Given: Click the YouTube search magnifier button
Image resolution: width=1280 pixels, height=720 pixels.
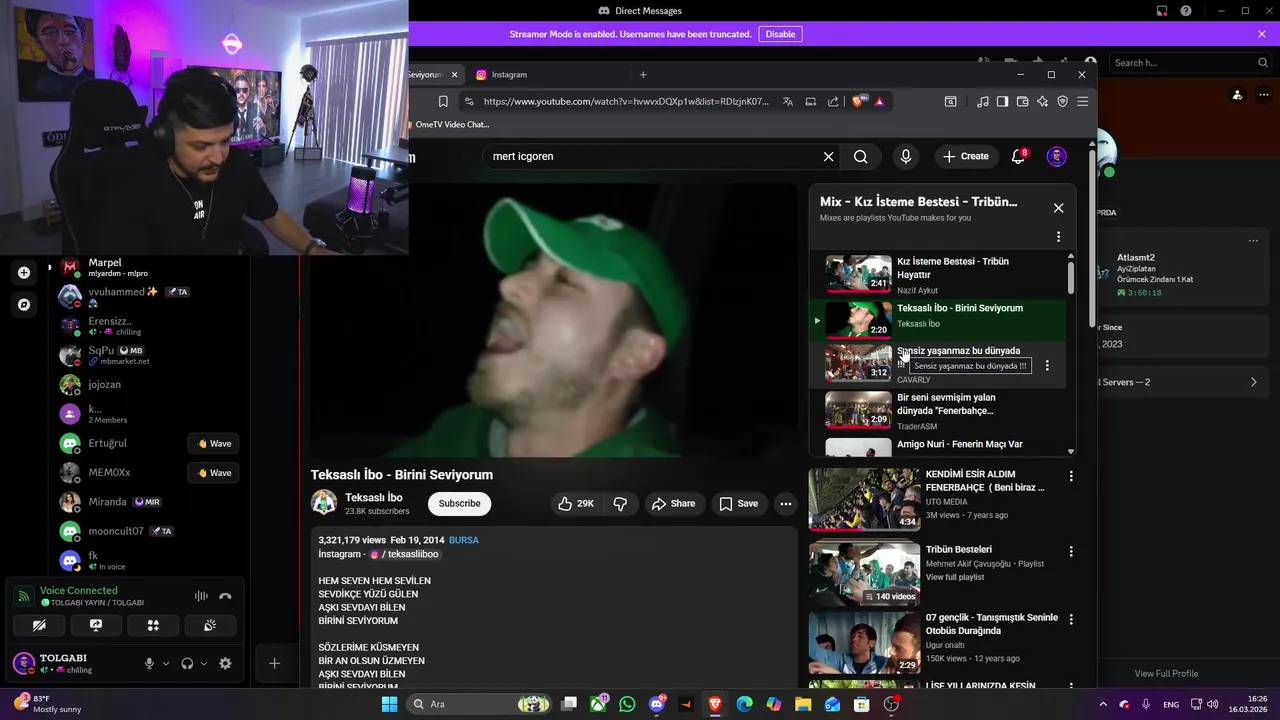Looking at the screenshot, I should (x=860, y=156).
